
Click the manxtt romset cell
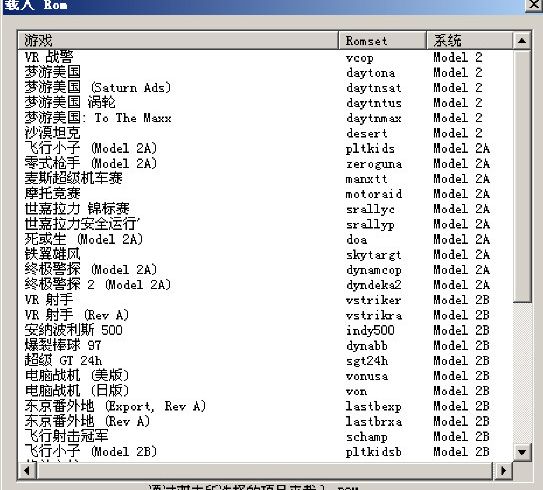tap(366, 179)
